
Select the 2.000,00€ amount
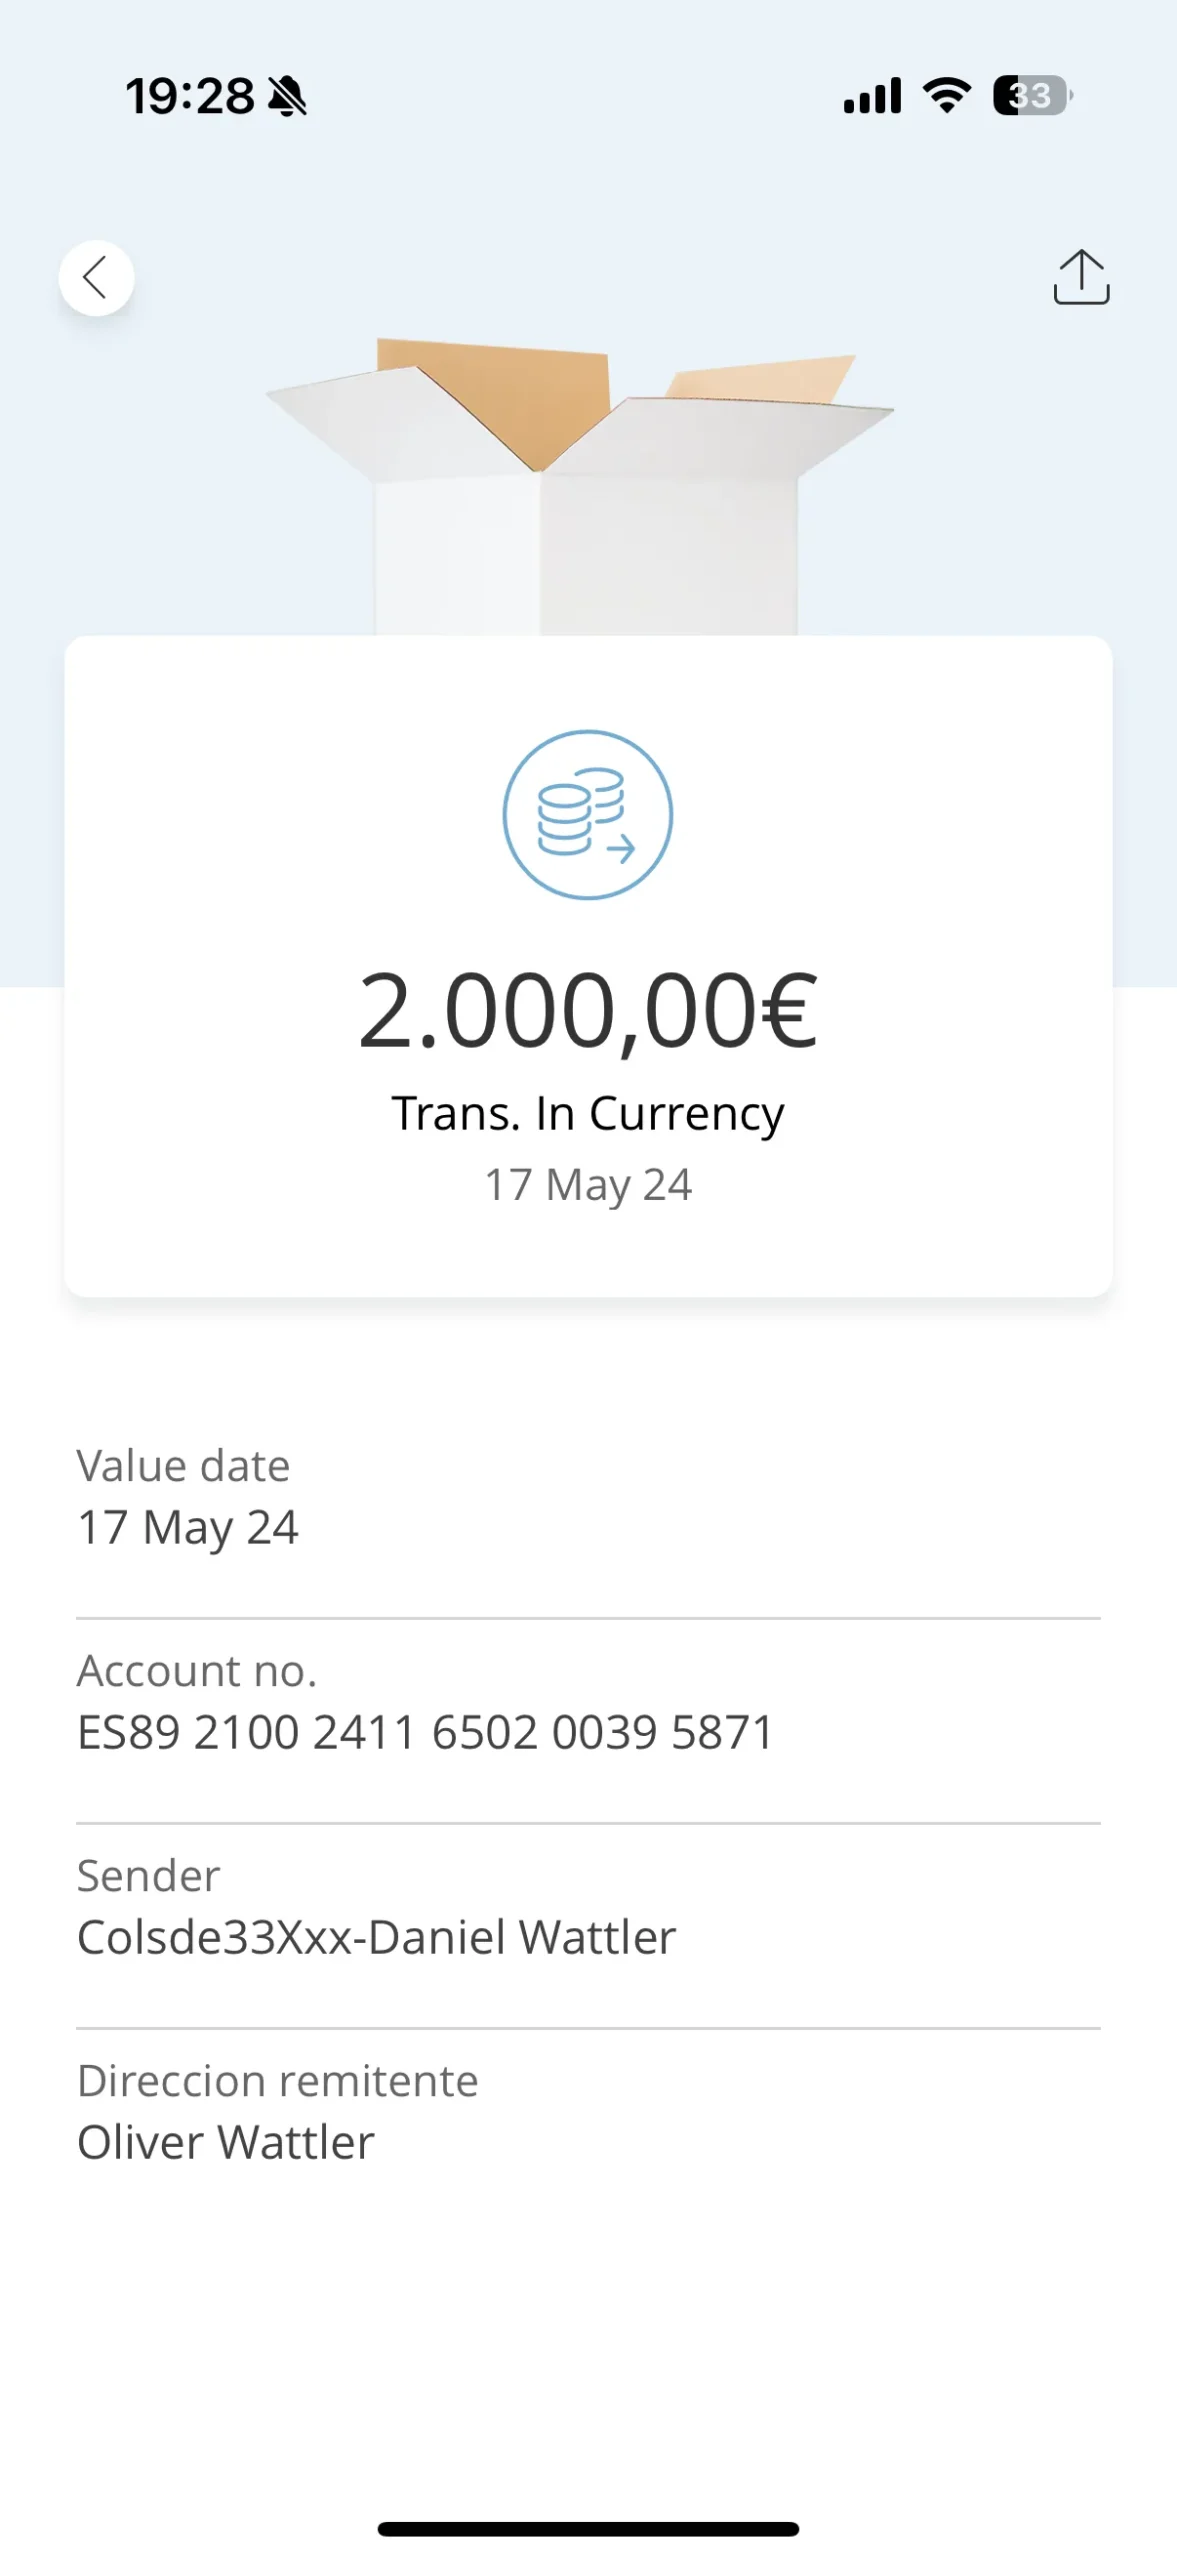[x=588, y=1012]
